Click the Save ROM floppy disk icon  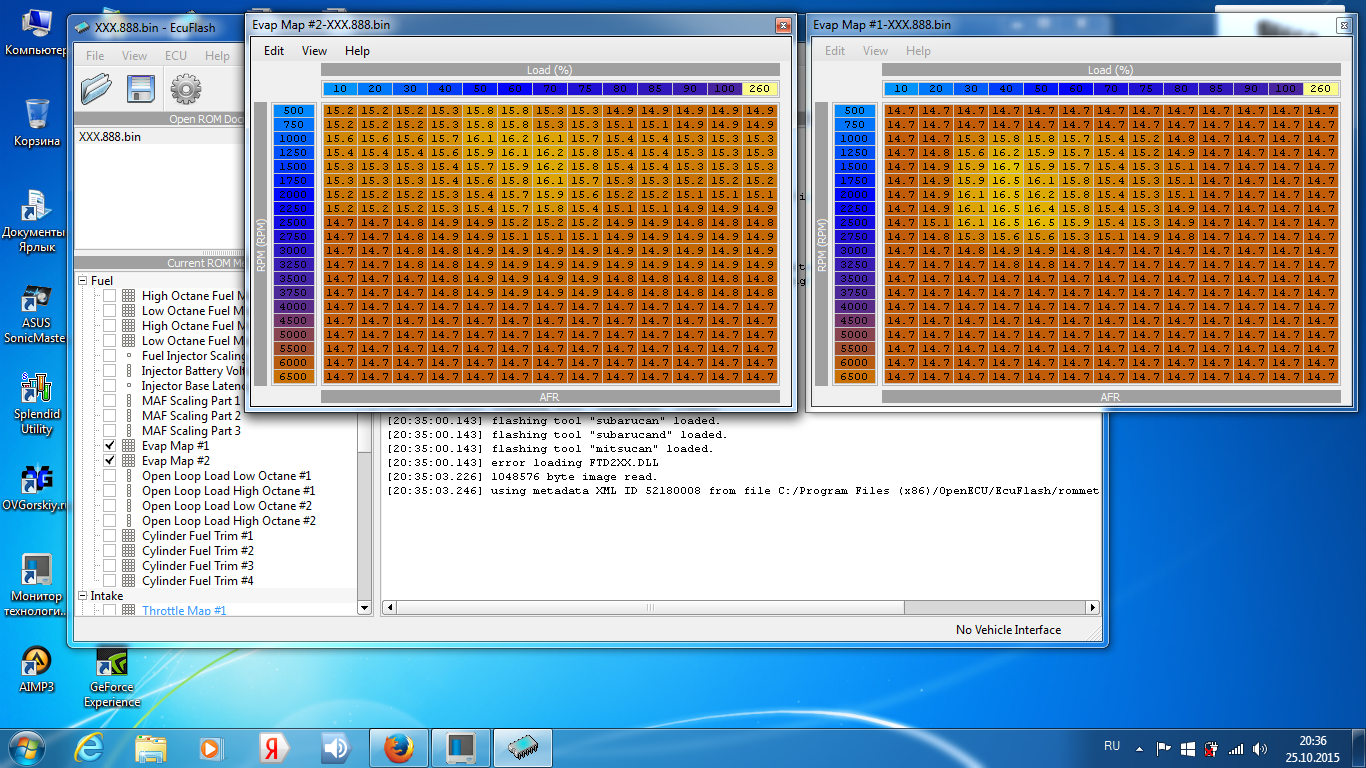click(x=140, y=90)
